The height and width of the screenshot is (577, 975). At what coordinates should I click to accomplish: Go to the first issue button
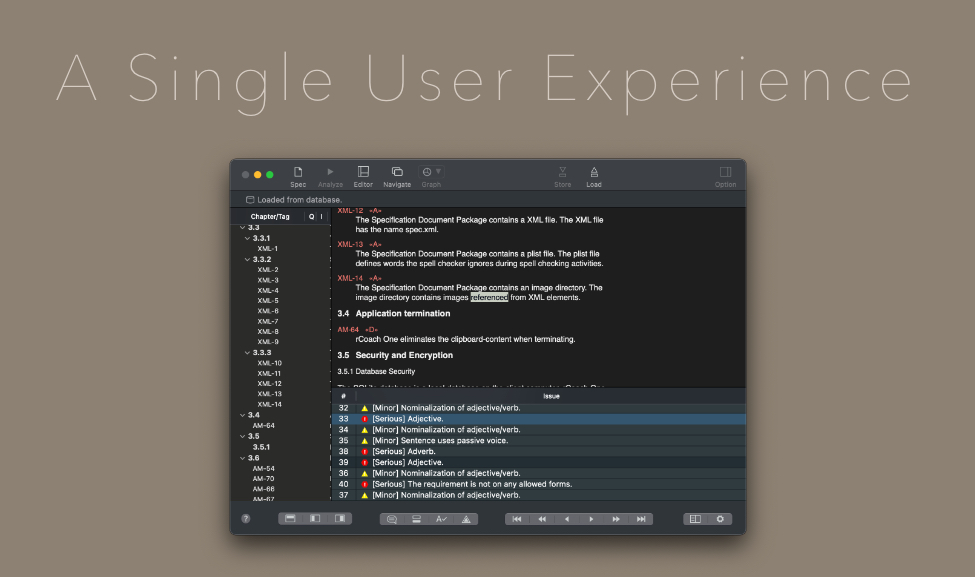pos(517,519)
